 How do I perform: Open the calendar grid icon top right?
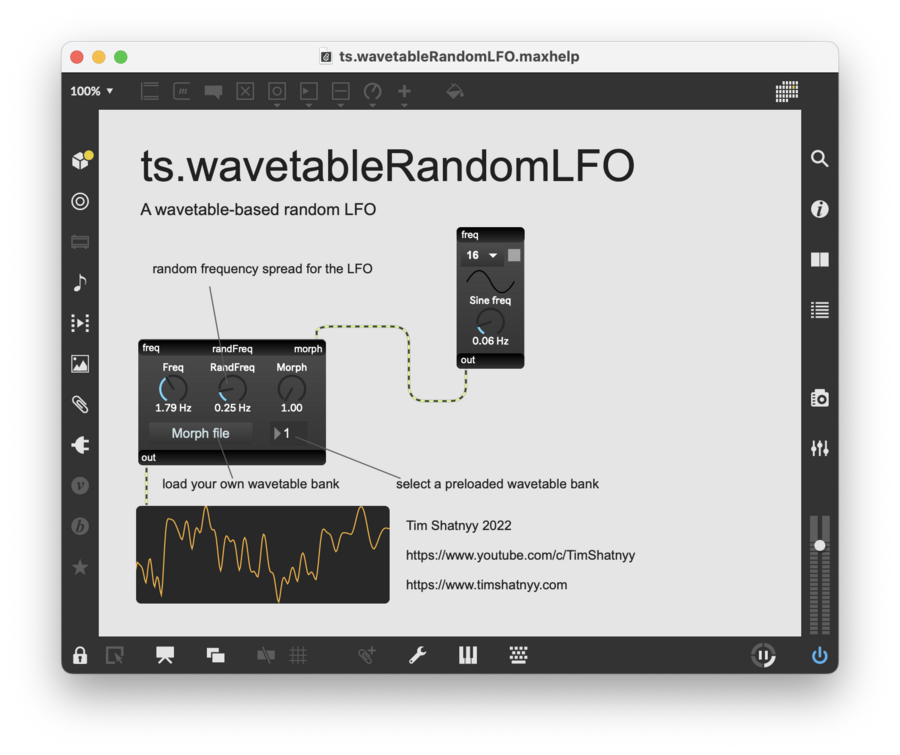(786, 91)
